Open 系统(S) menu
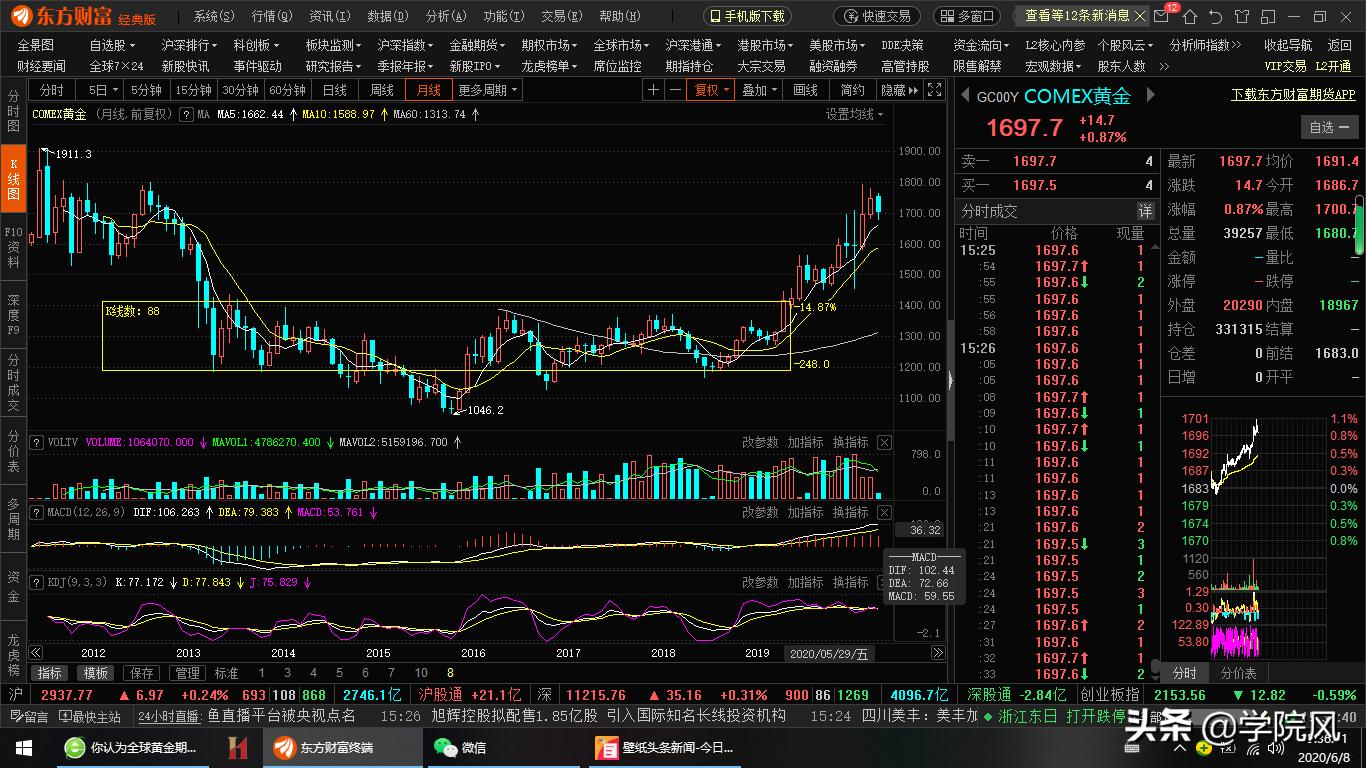The image size is (1366, 768). [x=214, y=16]
